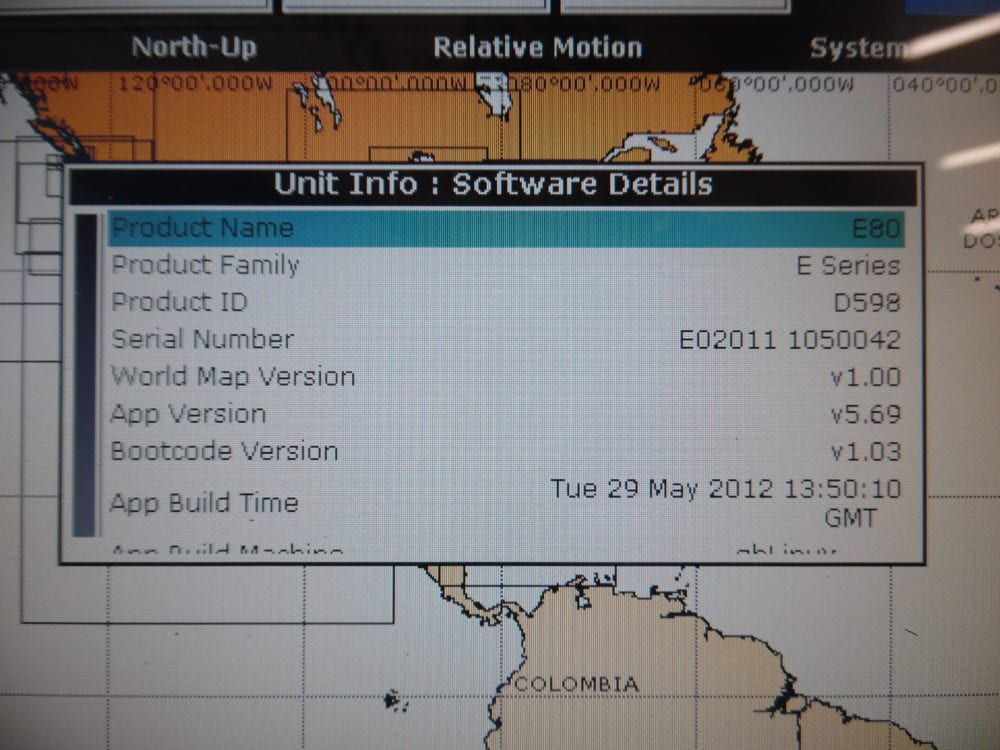1000x750 pixels.
Task: Click the v5.69 app version value
Action: (x=865, y=415)
